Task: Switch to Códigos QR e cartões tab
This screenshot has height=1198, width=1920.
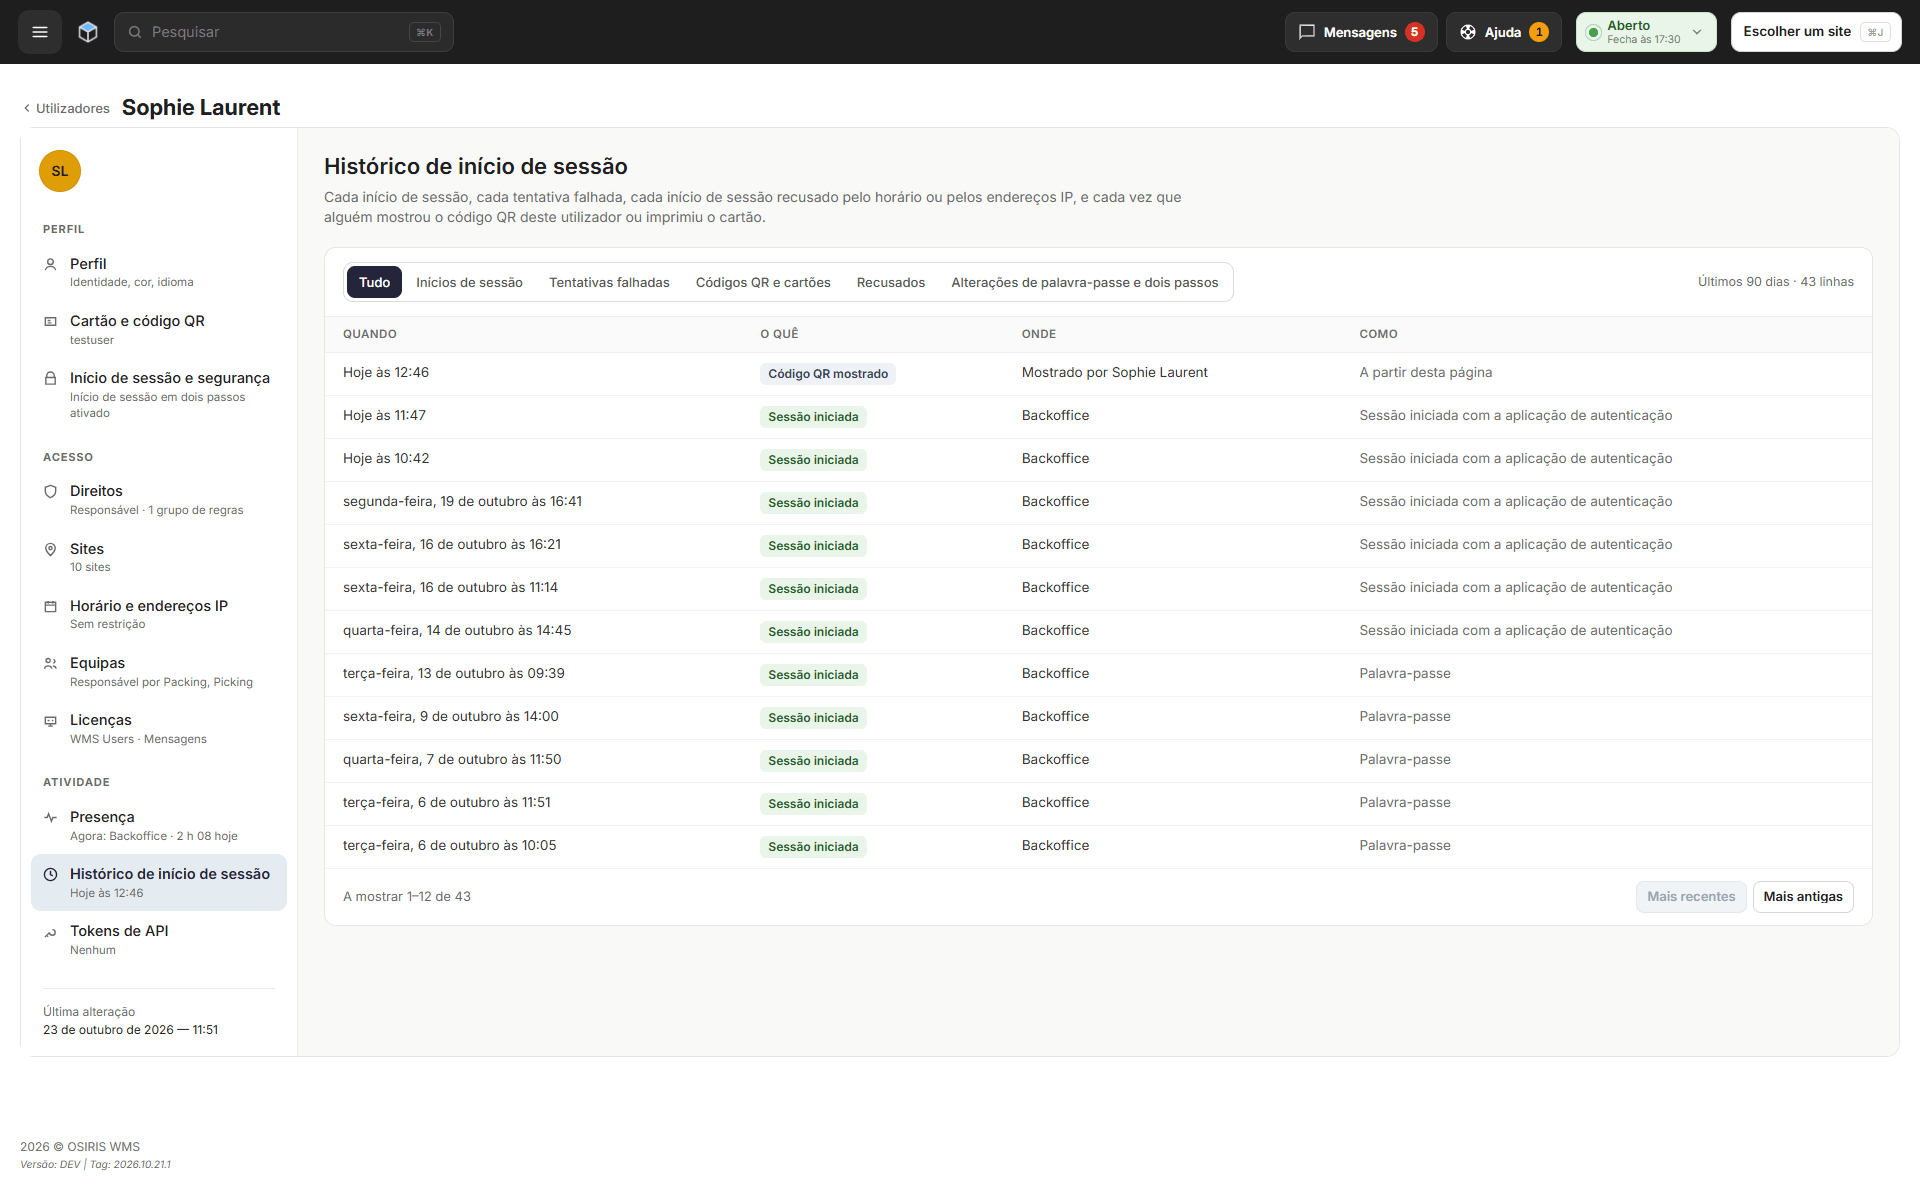Action: click(763, 282)
